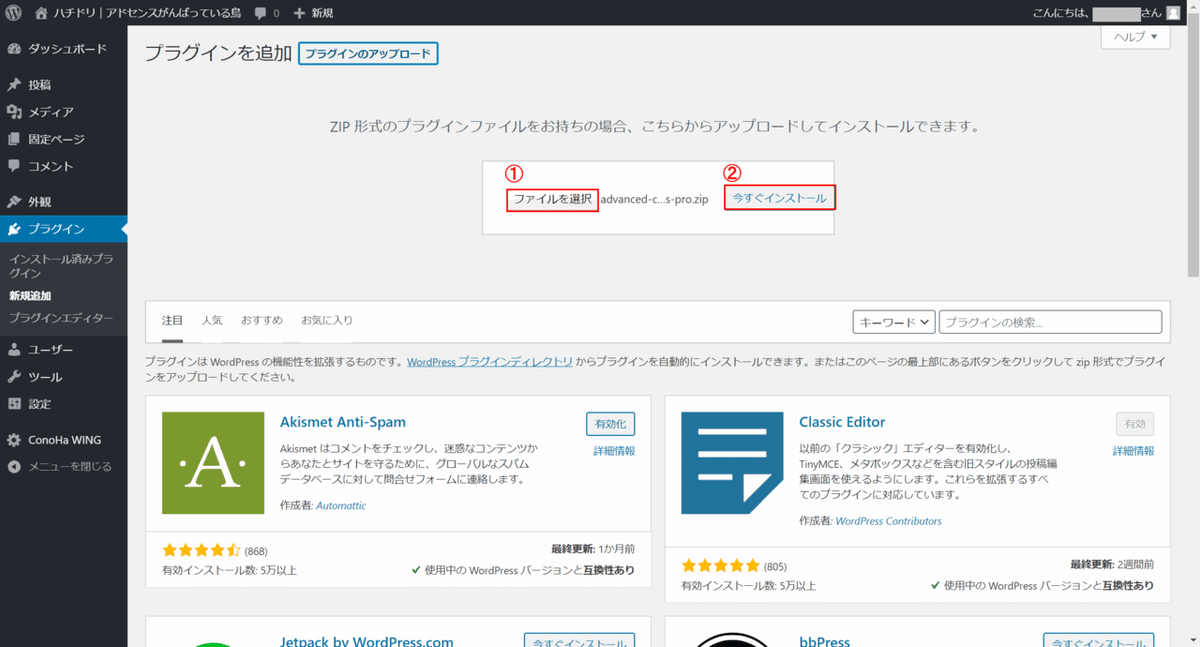This screenshot has width=1200, height=647.
Task: Open ダッシュボード icon in sidebar
Action: click(14, 49)
